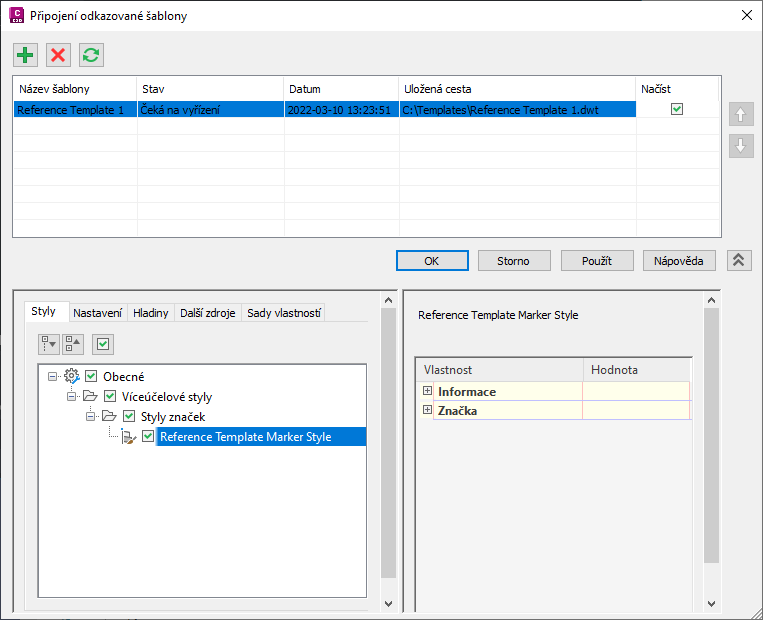Click the Uložená cesta column header
The height and width of the screenshot is (620, 763).
(517, 89)
